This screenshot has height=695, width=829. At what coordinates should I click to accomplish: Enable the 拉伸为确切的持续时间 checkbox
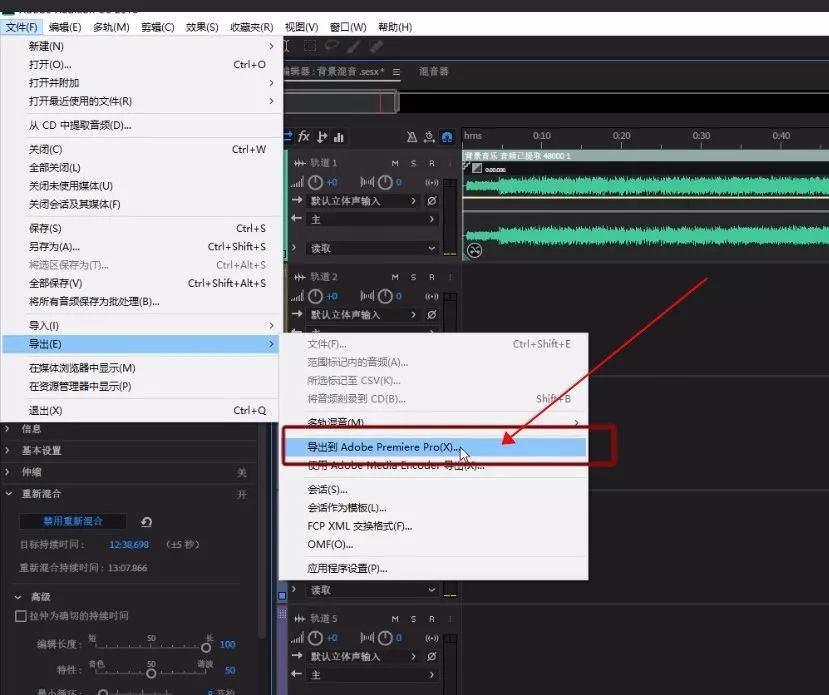pyautogui.click(x=21, y=616)
